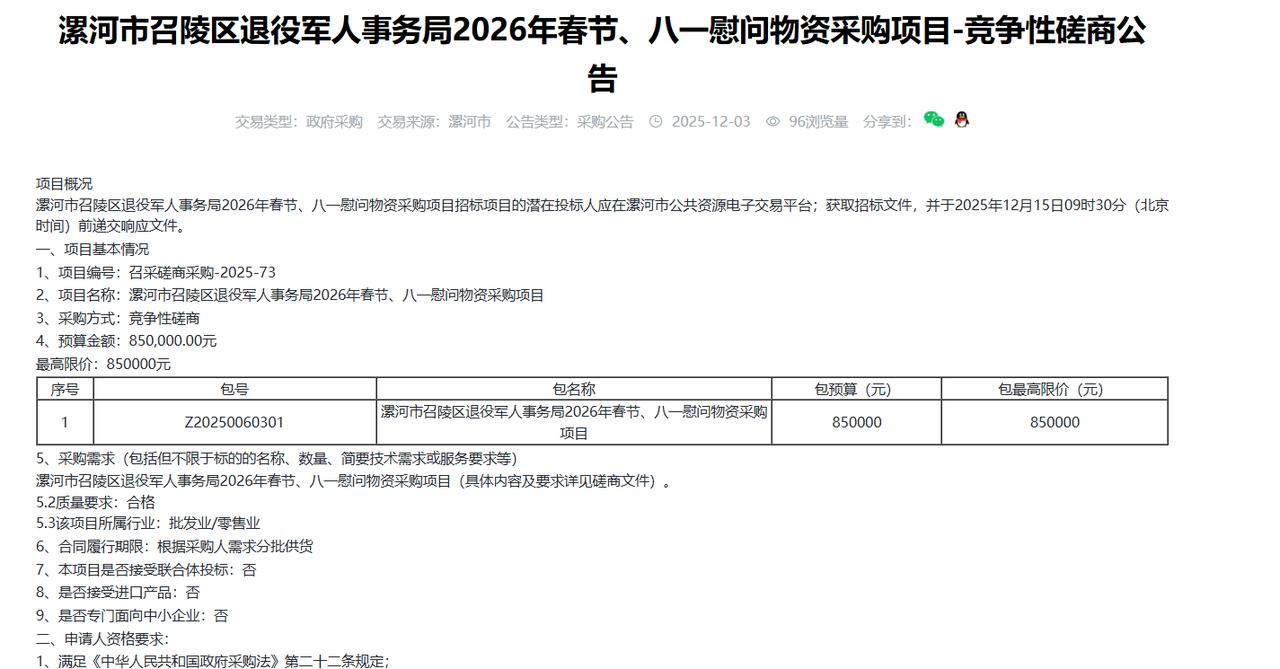The image size is (1280, 669).
Task: Select the 850000 package budget cell
Action: (855, 421)
